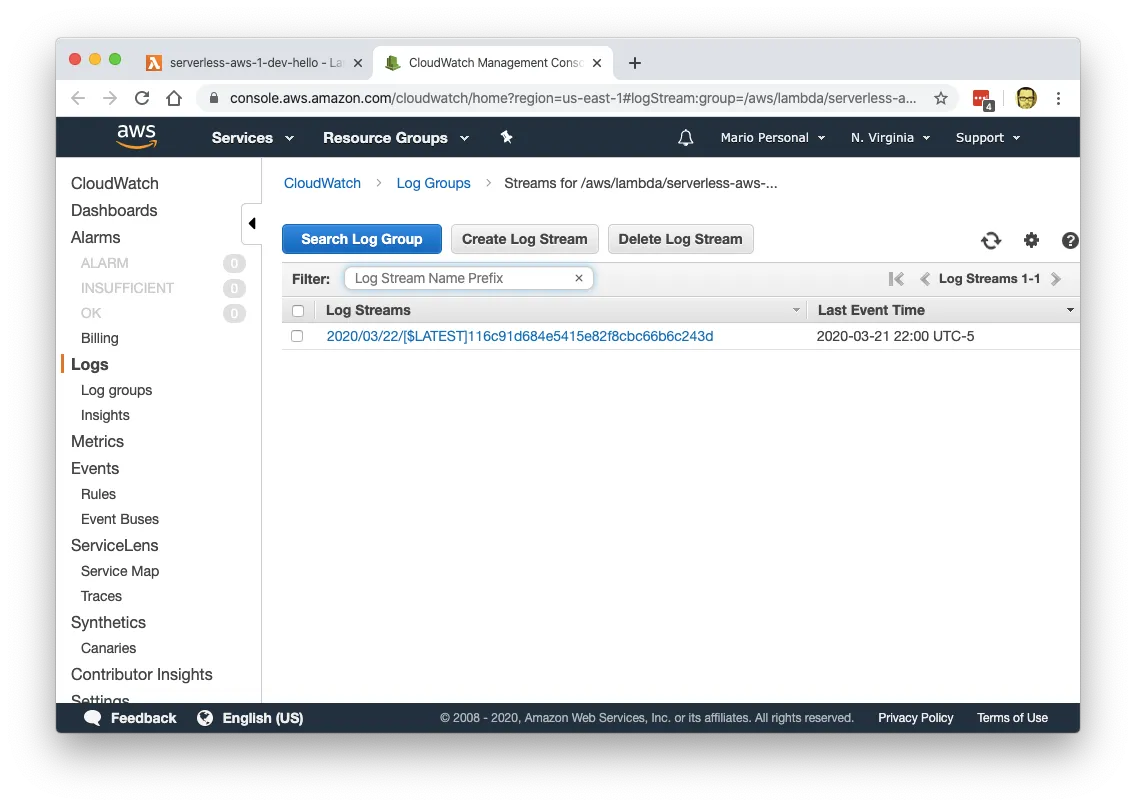Reload the CloudWatch page
1136x807 pixels.
tap(142, 99)
